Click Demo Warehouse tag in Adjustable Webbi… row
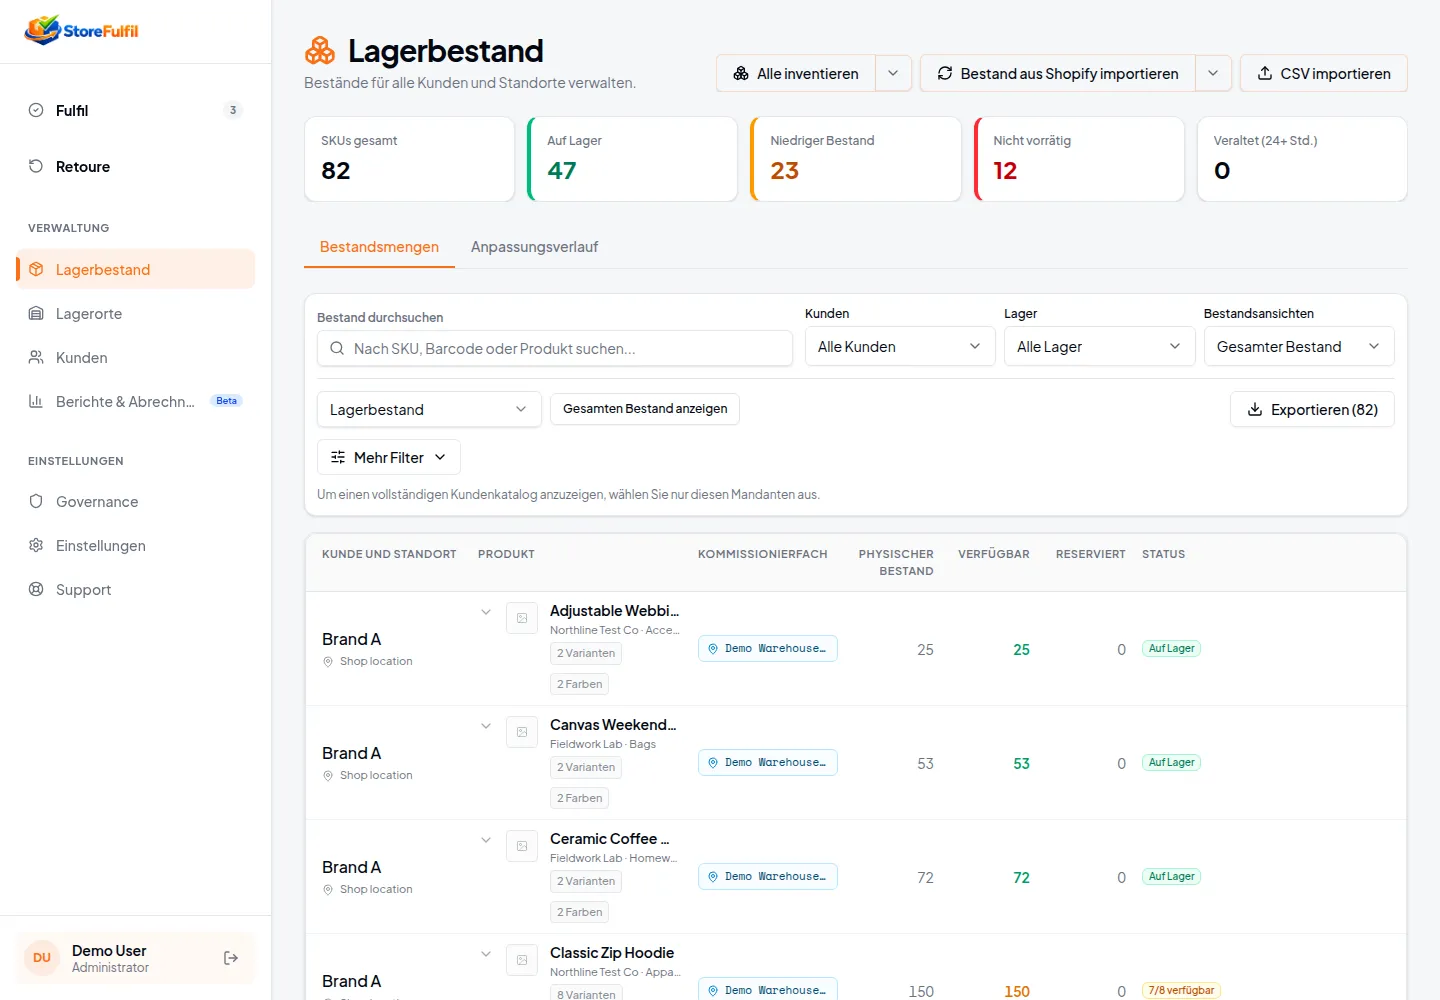This screenshot has height=1000, width=1440. [768, 648]
